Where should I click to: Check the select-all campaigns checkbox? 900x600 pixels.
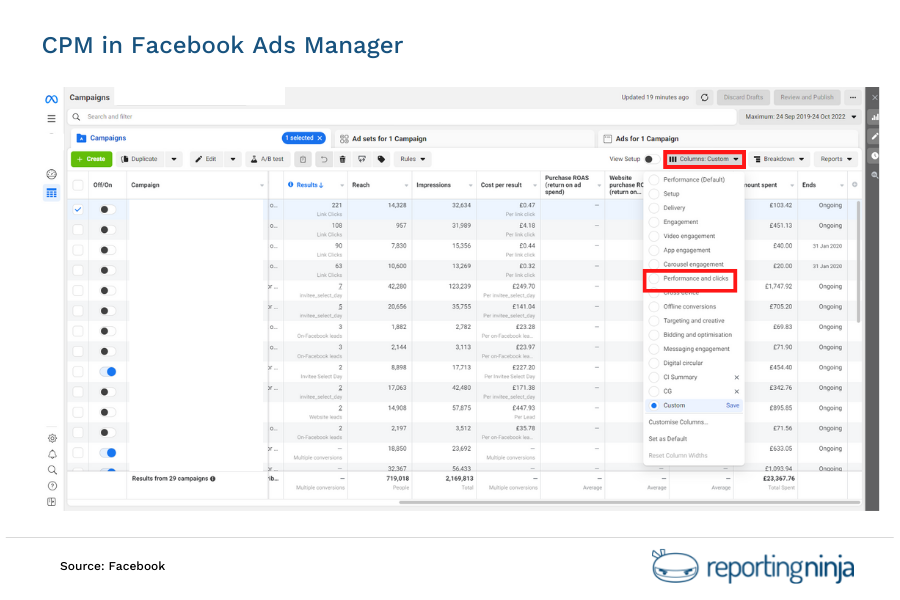point(77,185)
